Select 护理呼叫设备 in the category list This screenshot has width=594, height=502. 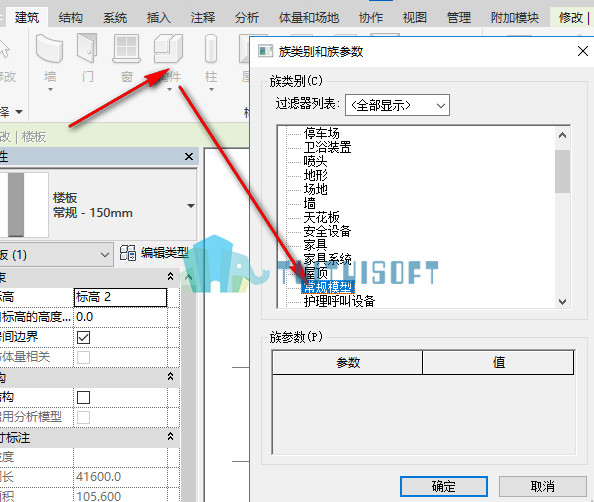click(339, 301)
